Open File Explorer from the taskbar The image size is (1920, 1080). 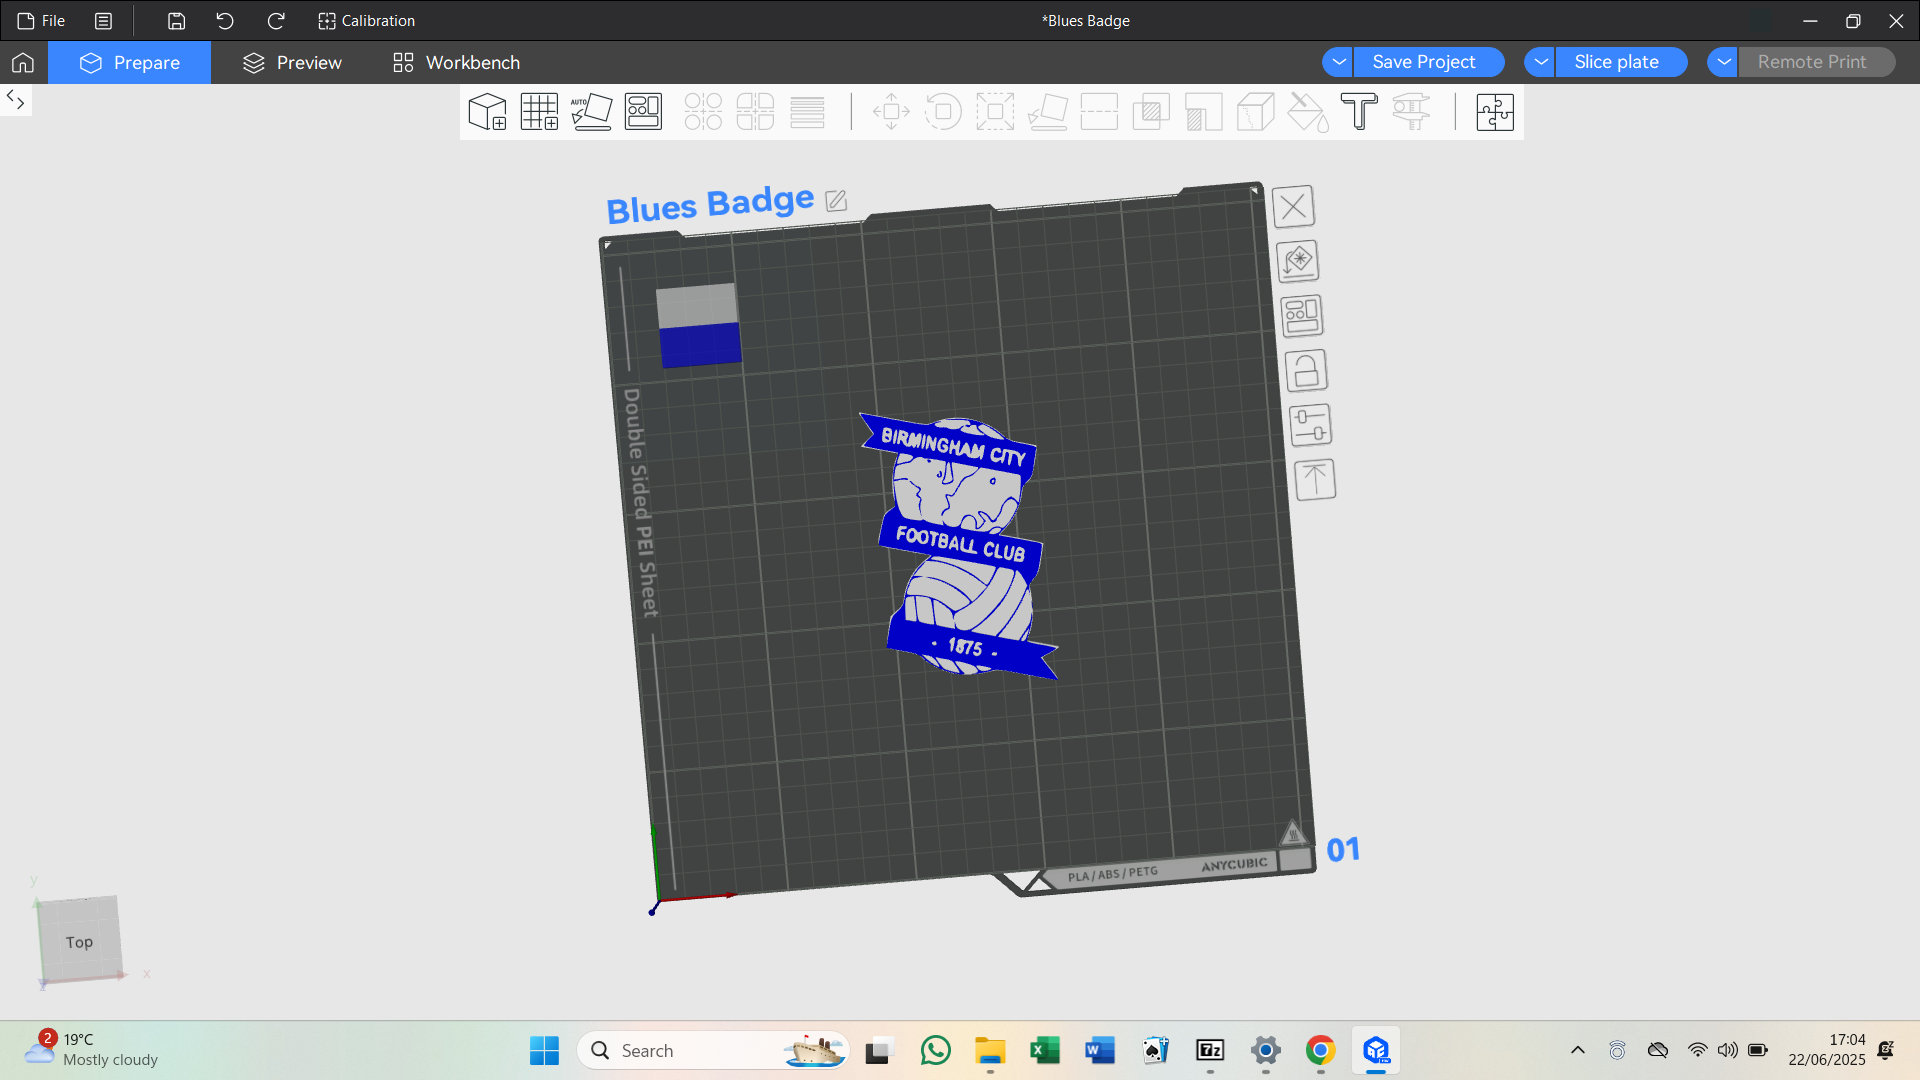990,1051
